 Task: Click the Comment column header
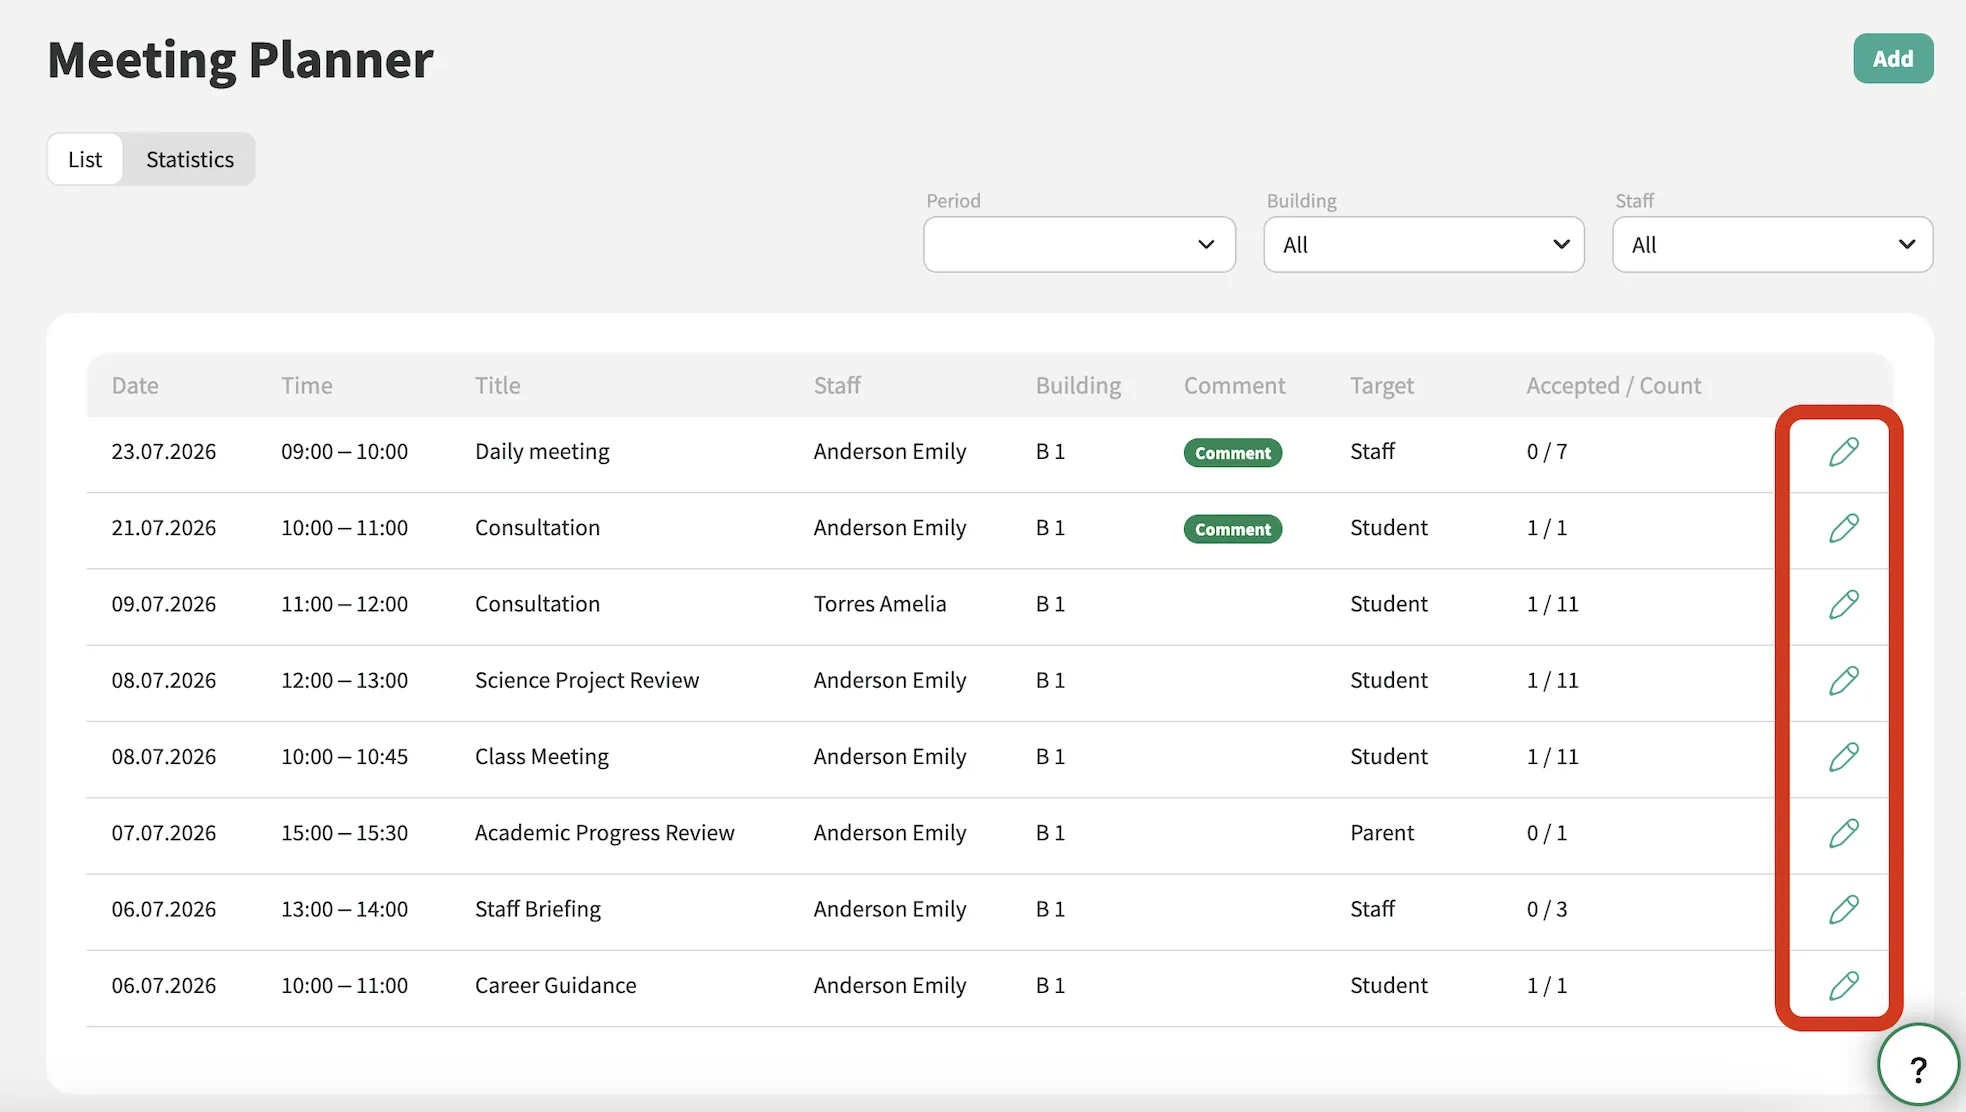pos(1234,385)
